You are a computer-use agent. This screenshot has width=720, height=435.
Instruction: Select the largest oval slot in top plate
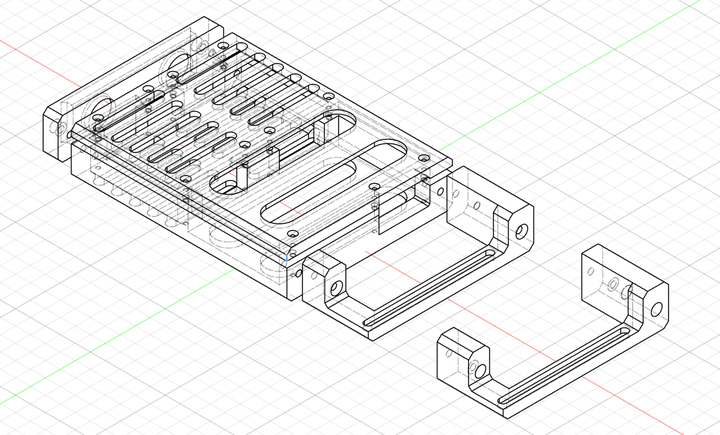334,182
